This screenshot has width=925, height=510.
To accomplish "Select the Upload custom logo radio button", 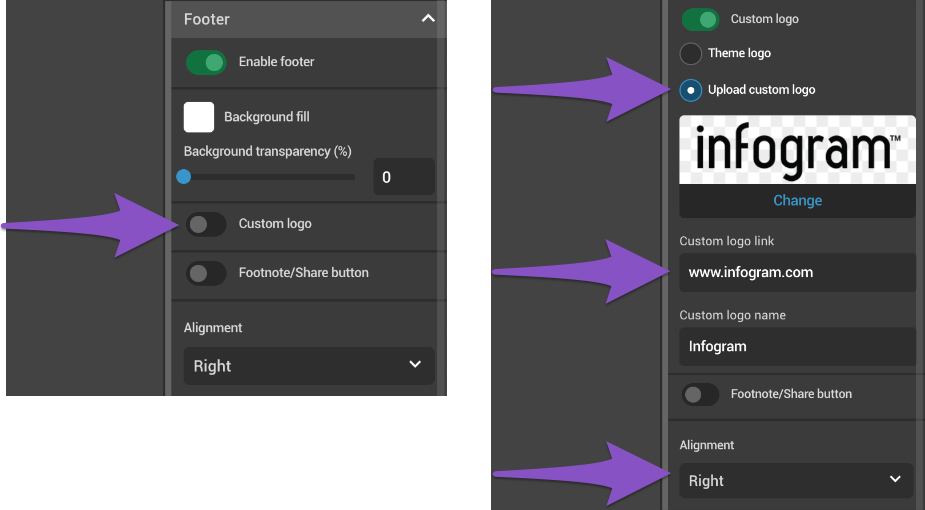I will 690,90.
